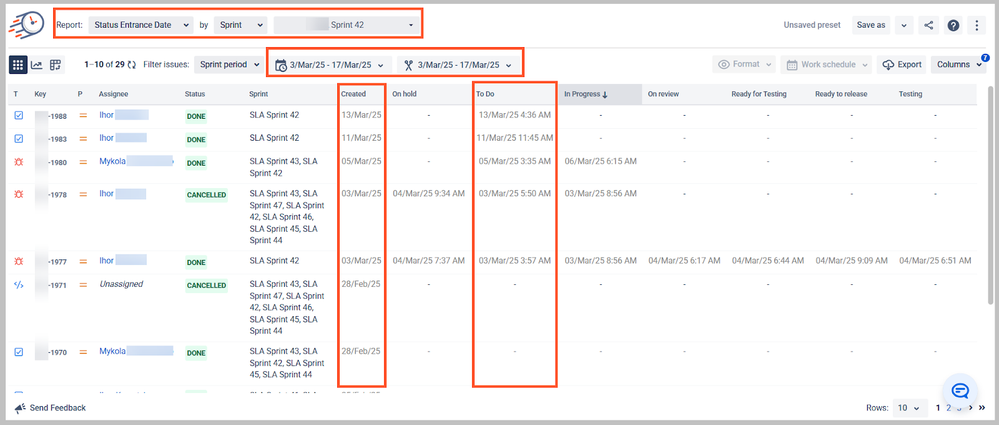Click the Status column header
The width and height of the screenshot is (999, 425).
pyautogui.click(x=195, y=94)
